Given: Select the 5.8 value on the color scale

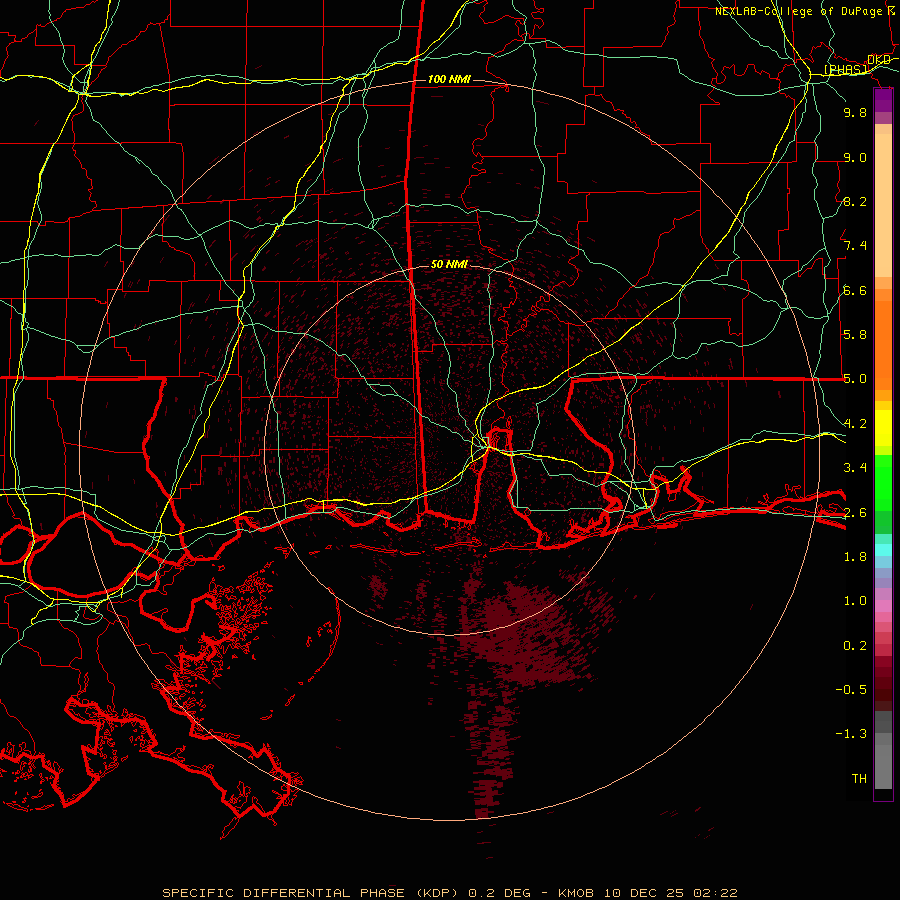Looking at the screenshot, I should tap(855, 335).
